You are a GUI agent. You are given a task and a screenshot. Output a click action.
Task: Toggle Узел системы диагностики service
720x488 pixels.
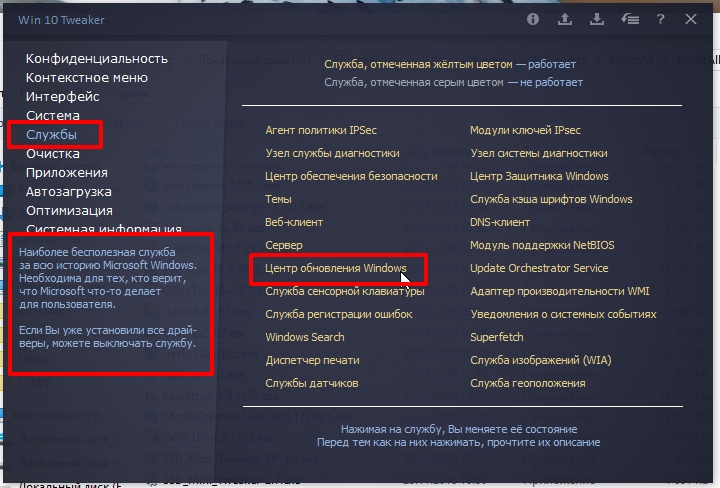pyautogui.click(x=539, y=153)
